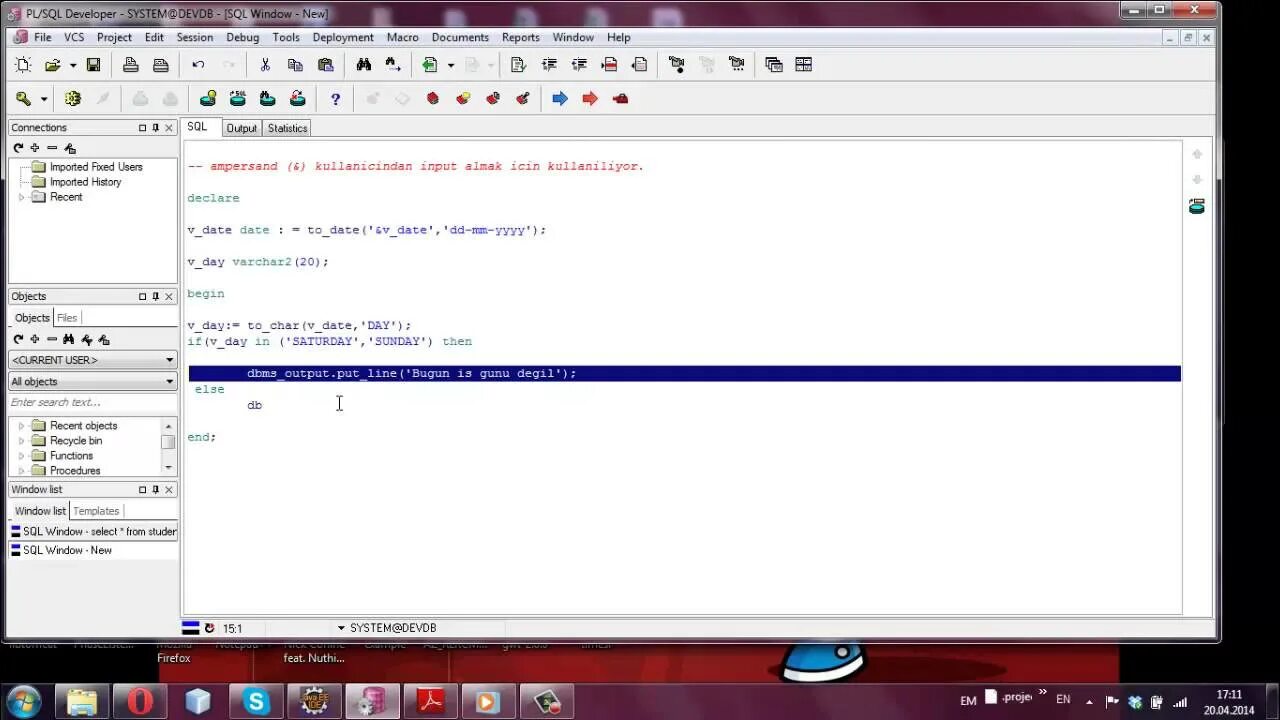
Task: Undo the last edit
Action: click(198, 65)
